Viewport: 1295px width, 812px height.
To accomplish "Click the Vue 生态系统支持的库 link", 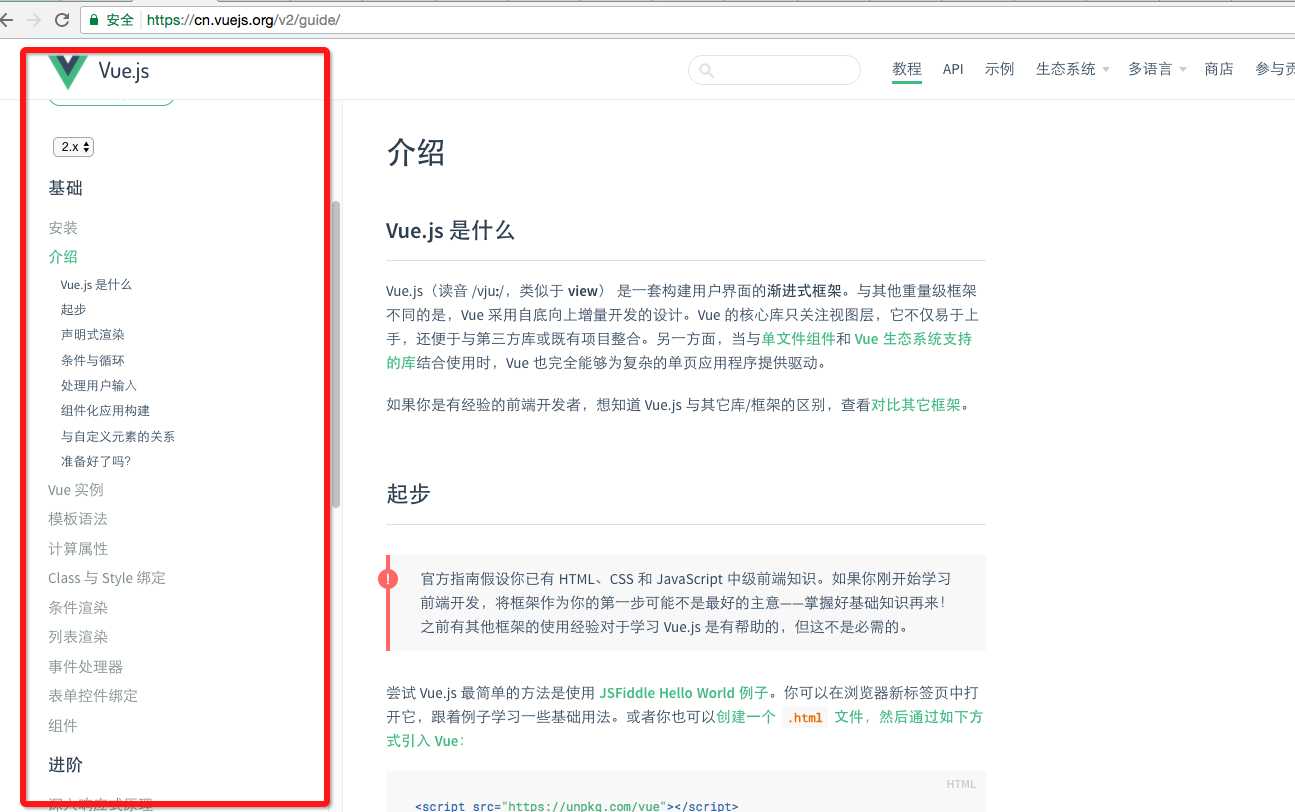I will 913,339.
